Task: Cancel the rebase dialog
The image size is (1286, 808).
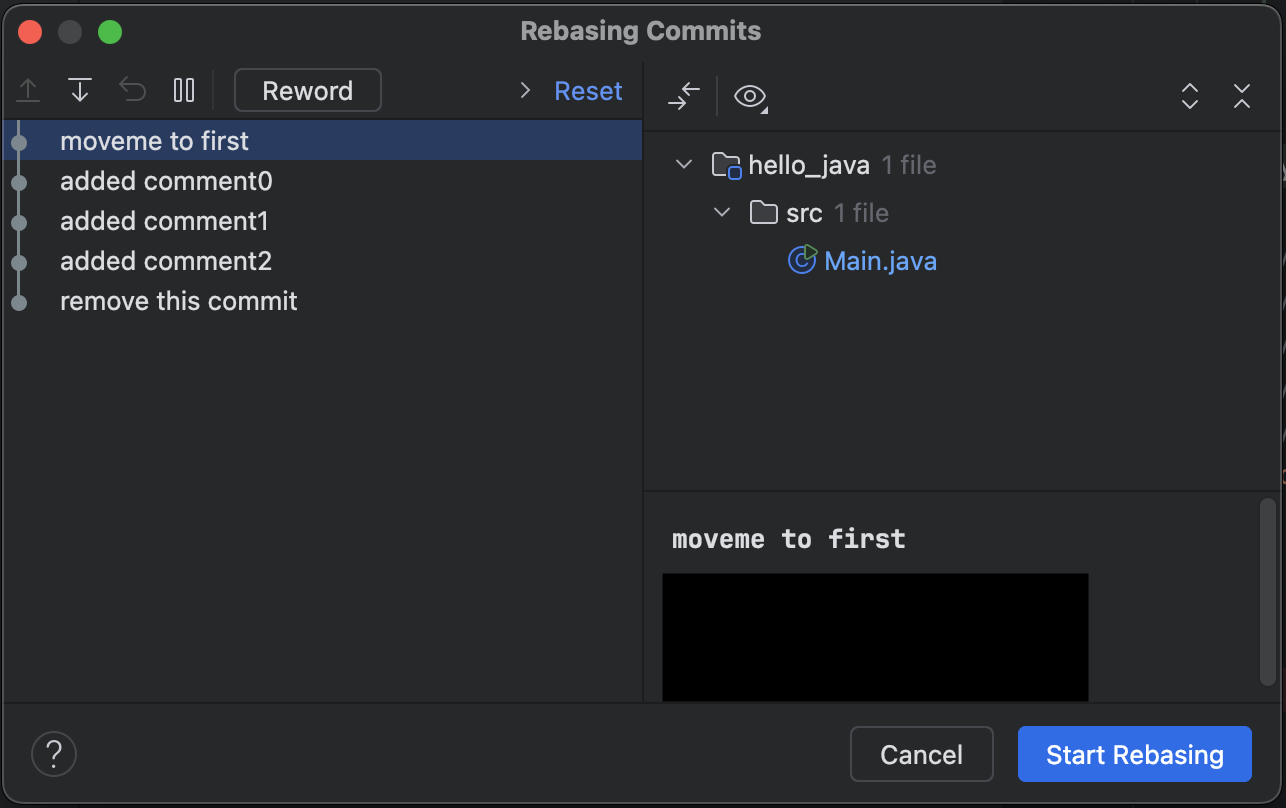Action: (x=921, y=754)
